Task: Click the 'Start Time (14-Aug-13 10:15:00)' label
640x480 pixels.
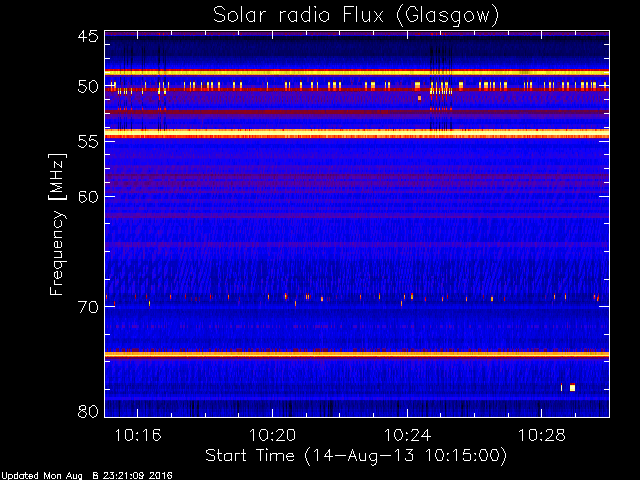Action: coord(356,456)
